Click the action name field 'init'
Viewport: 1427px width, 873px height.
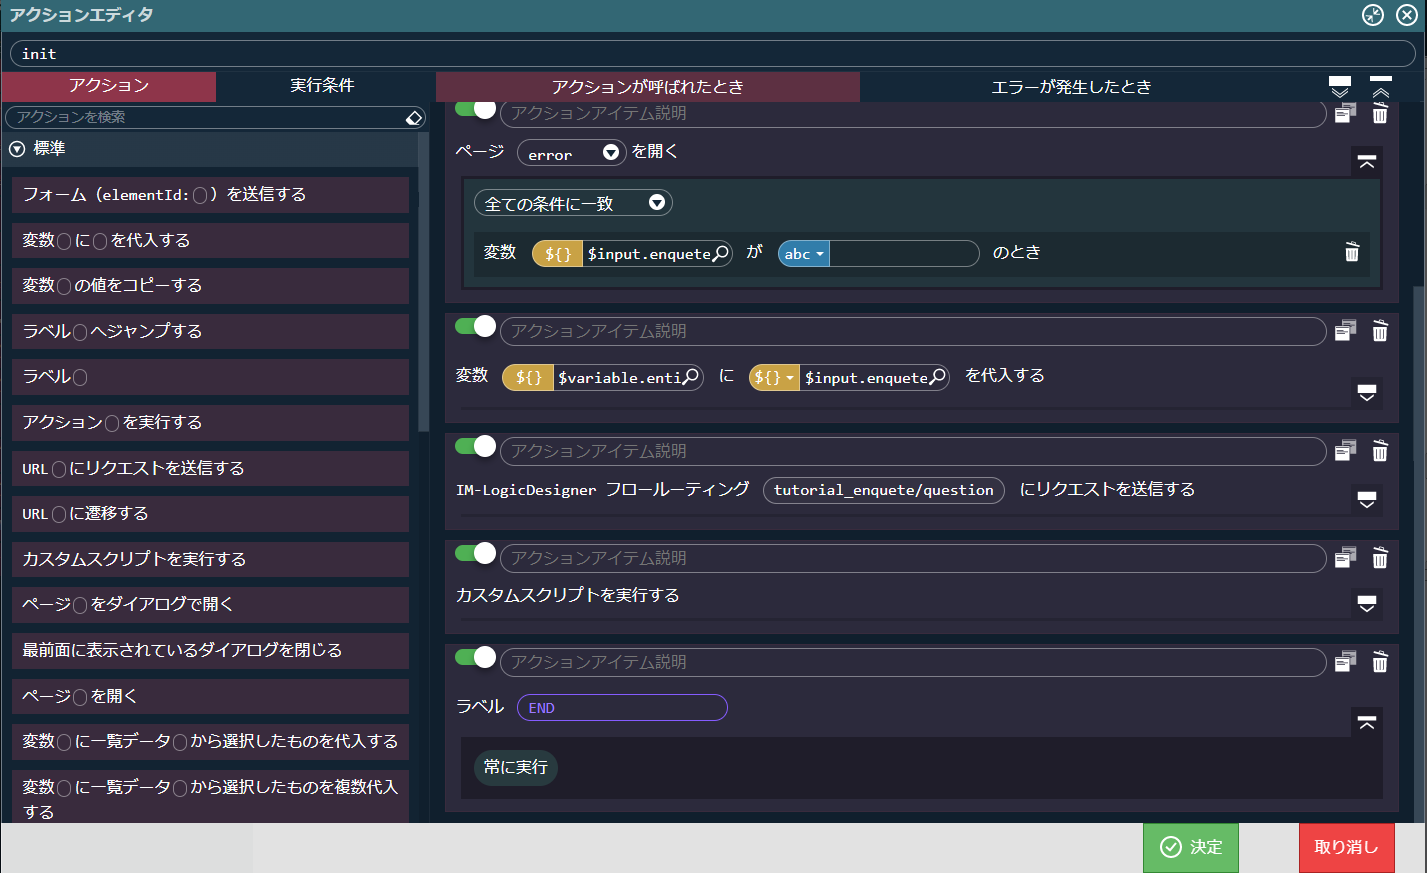tap(713, 54)
